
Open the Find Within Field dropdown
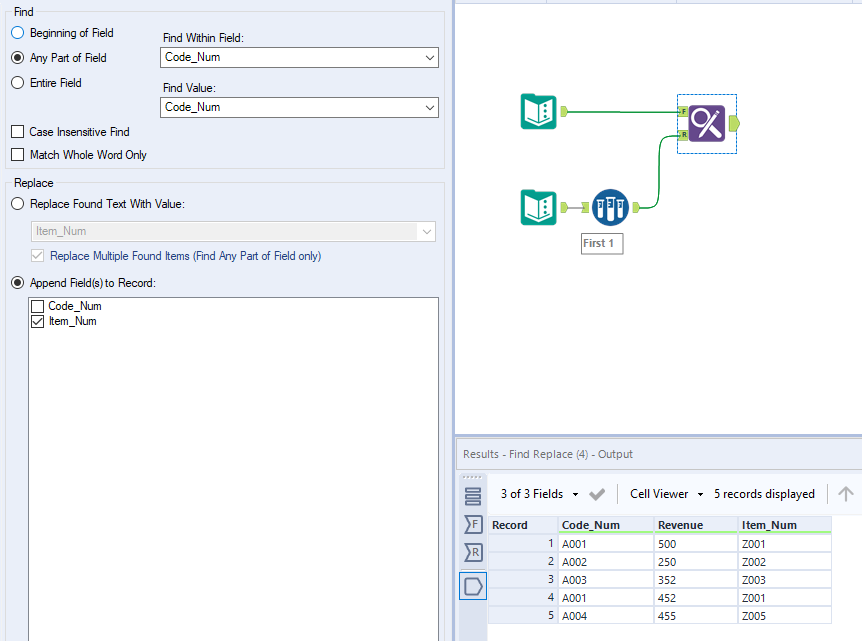(x=429, y=57)
